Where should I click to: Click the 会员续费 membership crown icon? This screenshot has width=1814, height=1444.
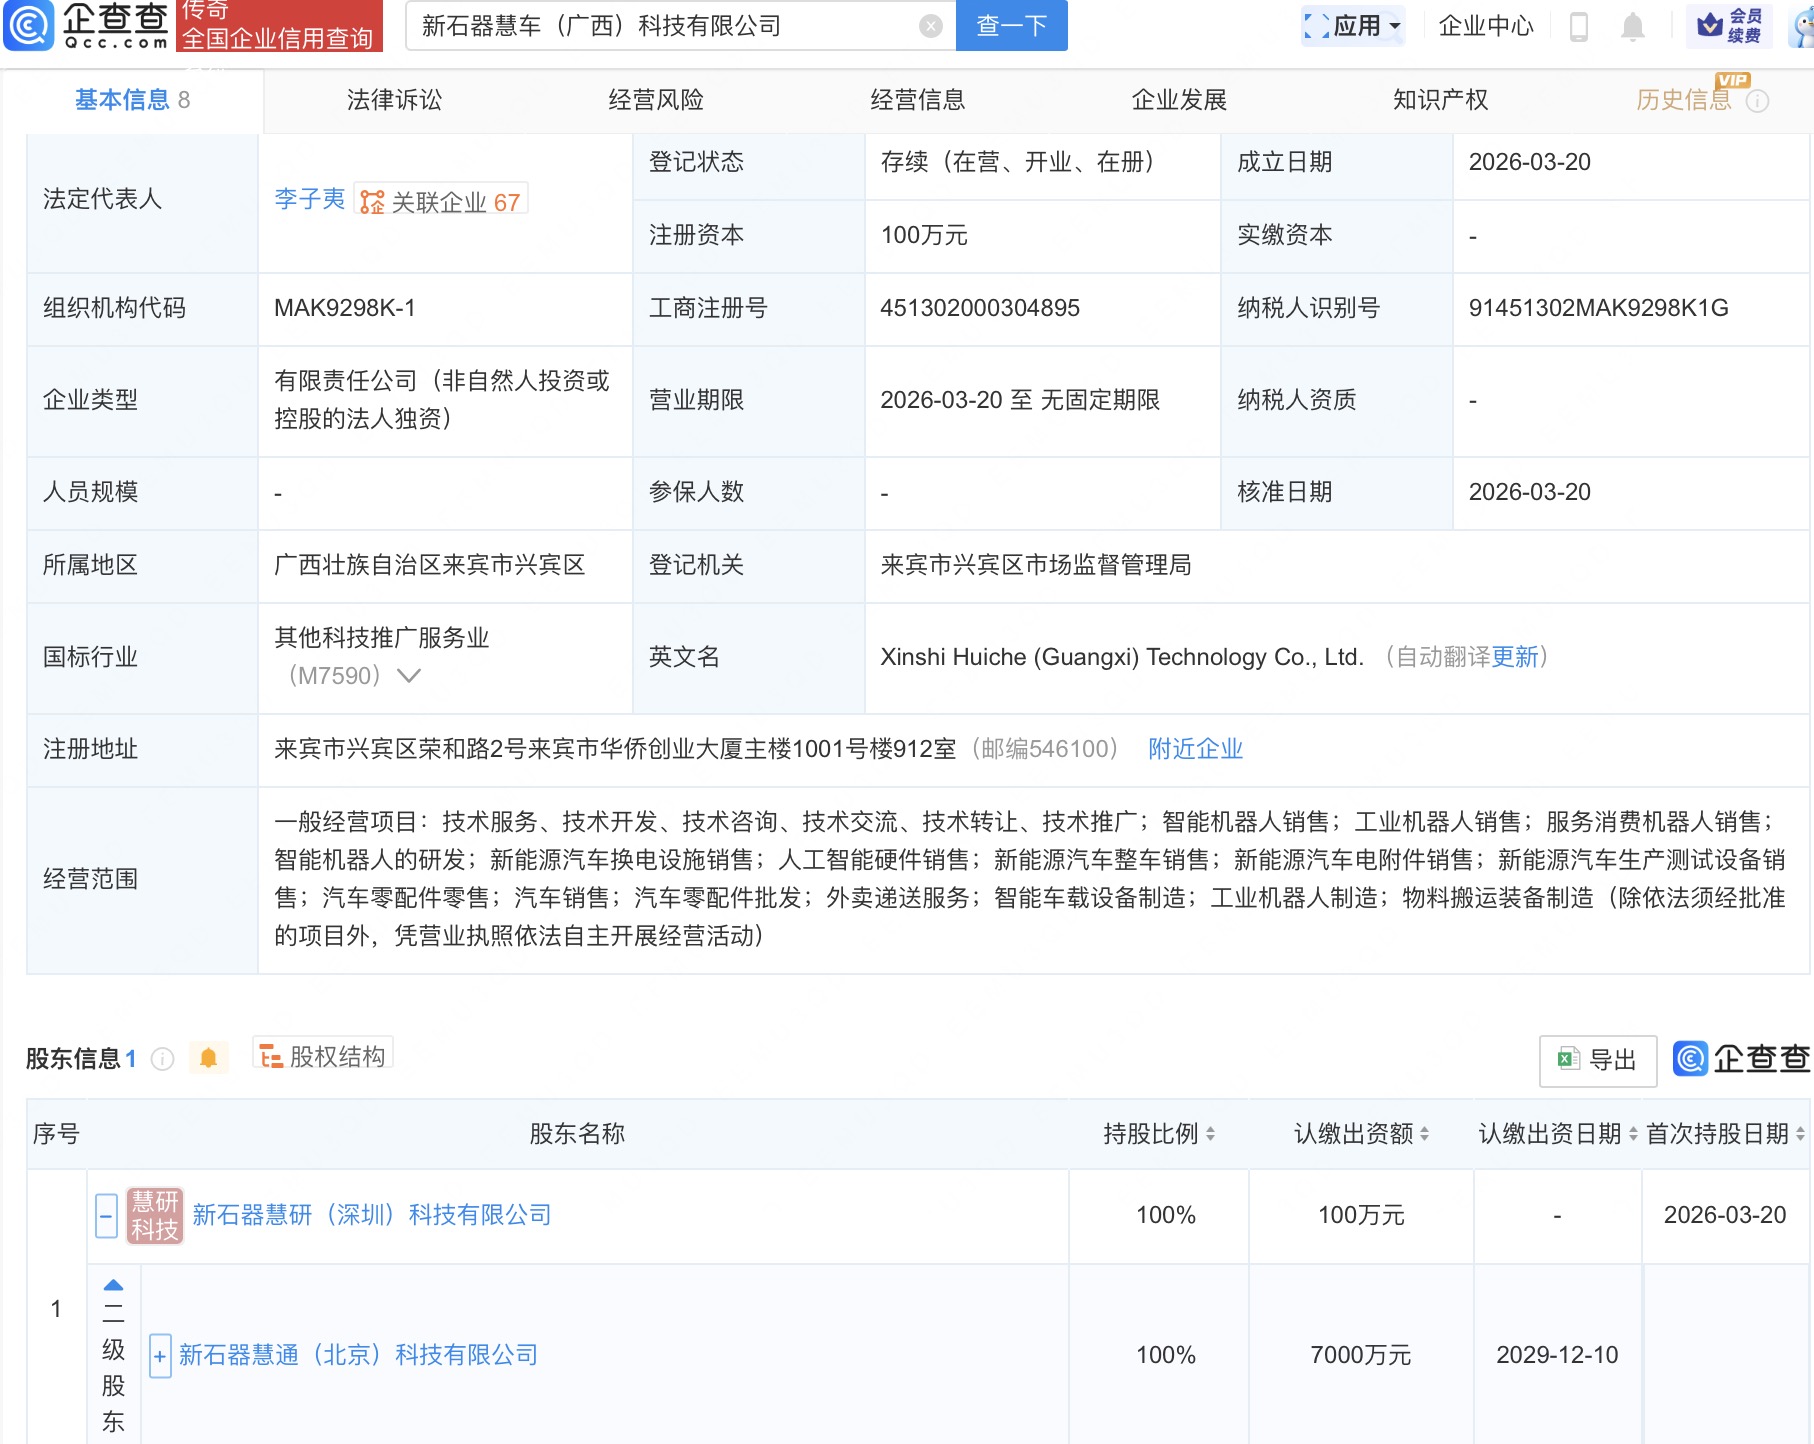point(1711,27)
